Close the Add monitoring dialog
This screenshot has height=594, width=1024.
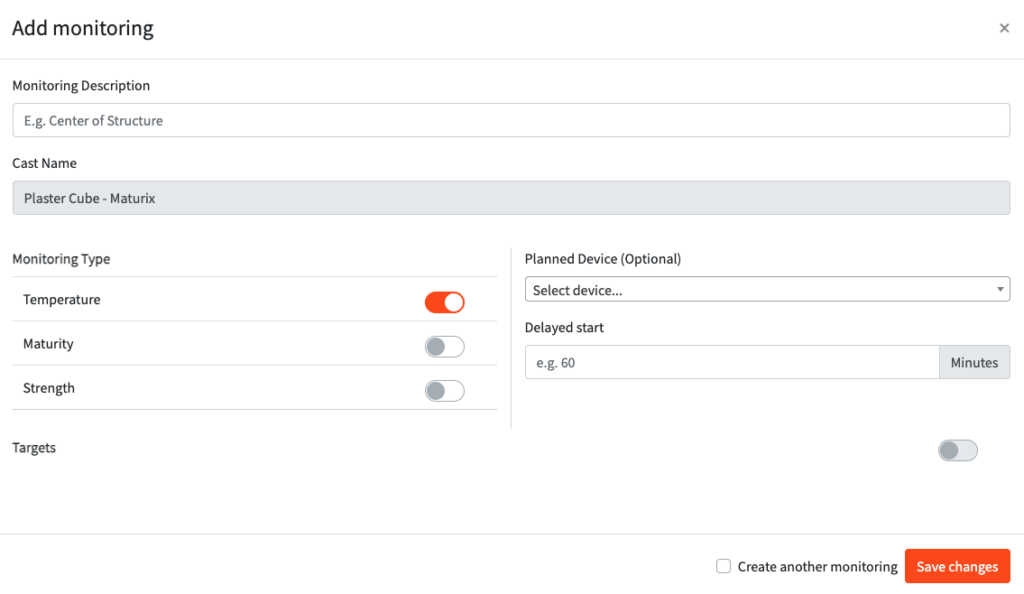pyautogui.click(x=1004, y=28)
